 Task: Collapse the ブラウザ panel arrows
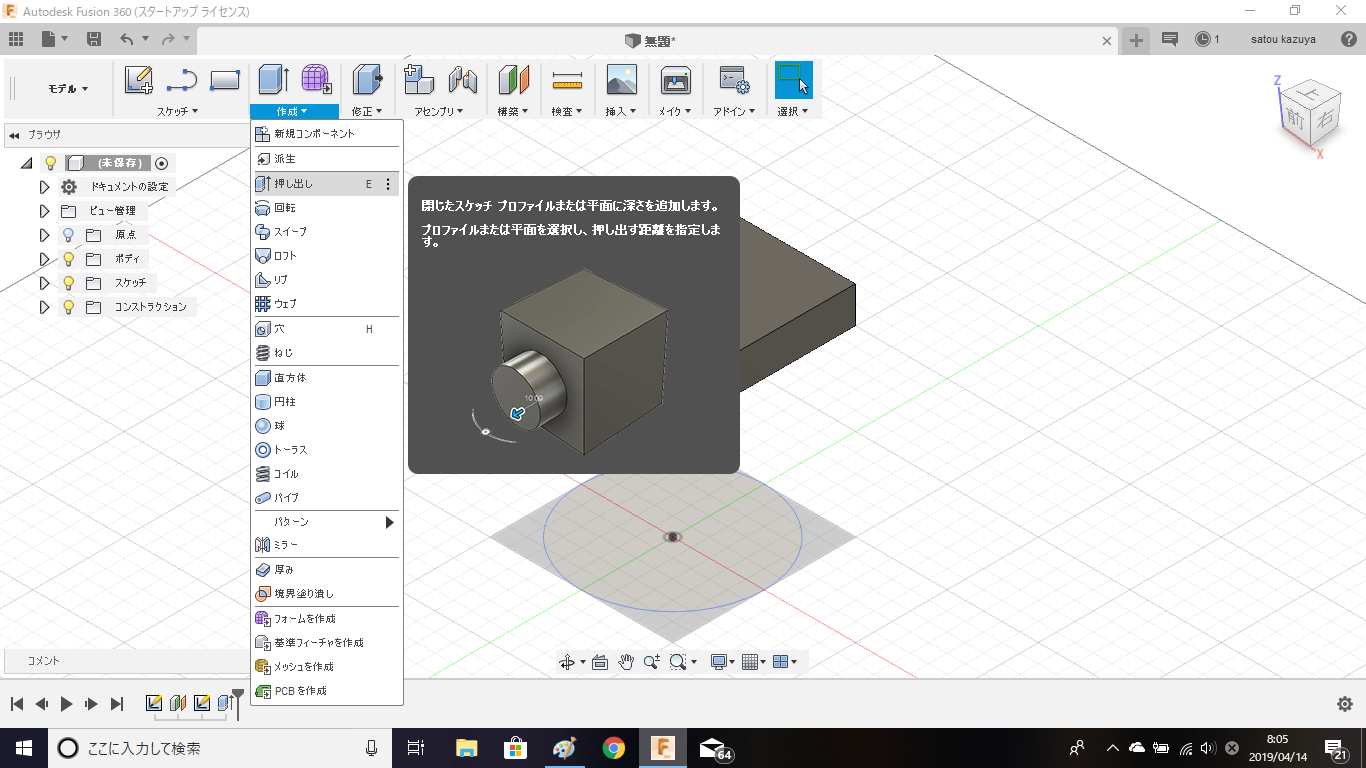pos(14,134)
